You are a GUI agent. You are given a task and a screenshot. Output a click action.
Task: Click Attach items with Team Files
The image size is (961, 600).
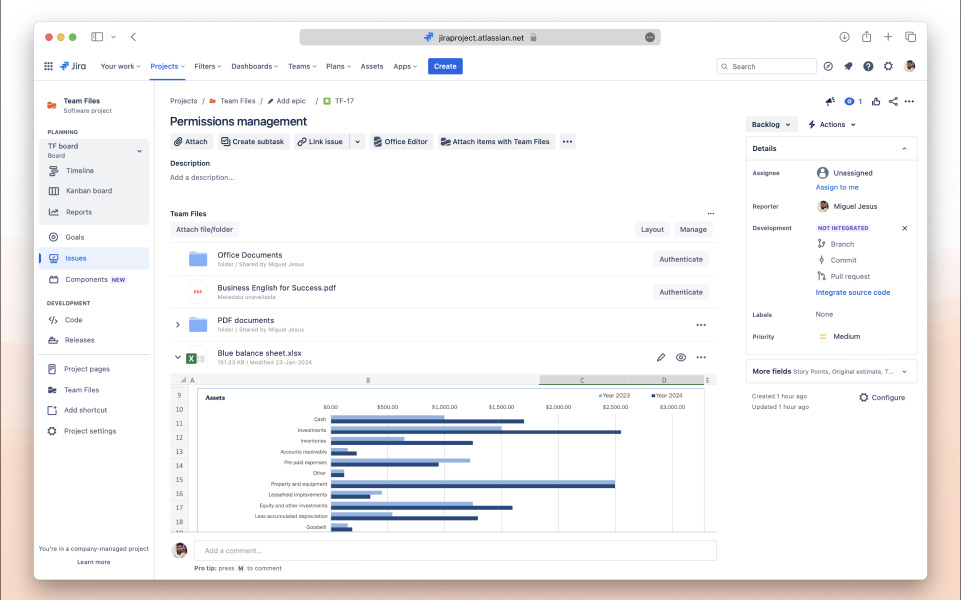coord(496,142)
